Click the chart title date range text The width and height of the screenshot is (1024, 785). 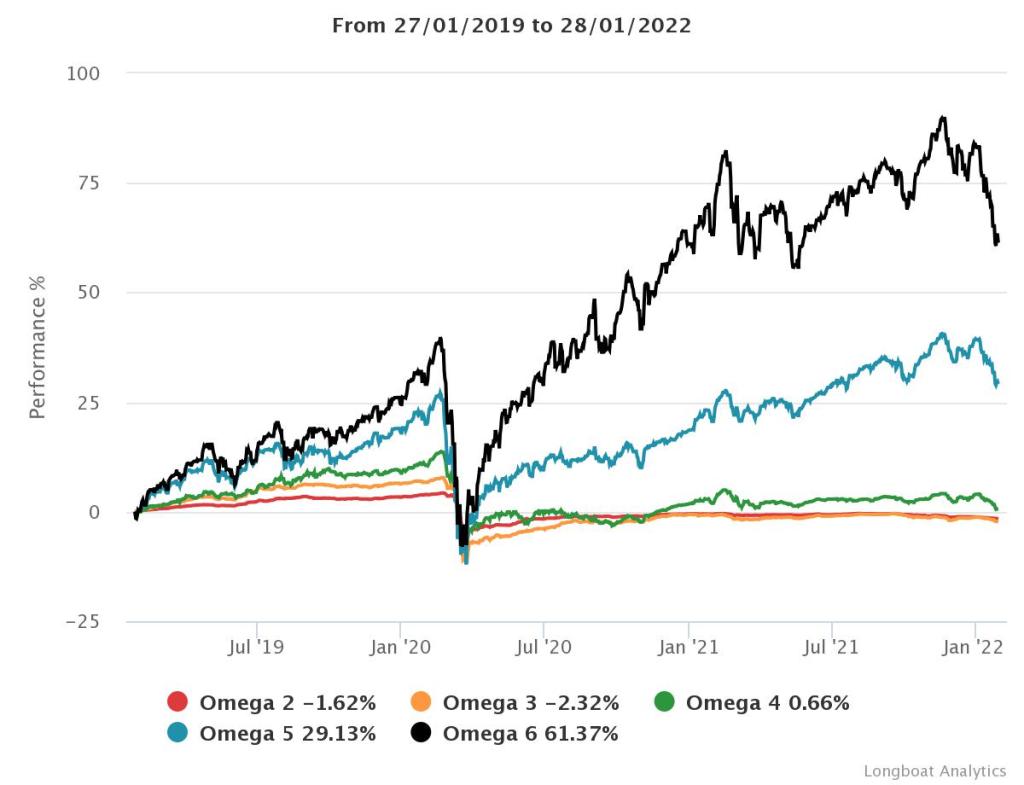pos(511,26)
